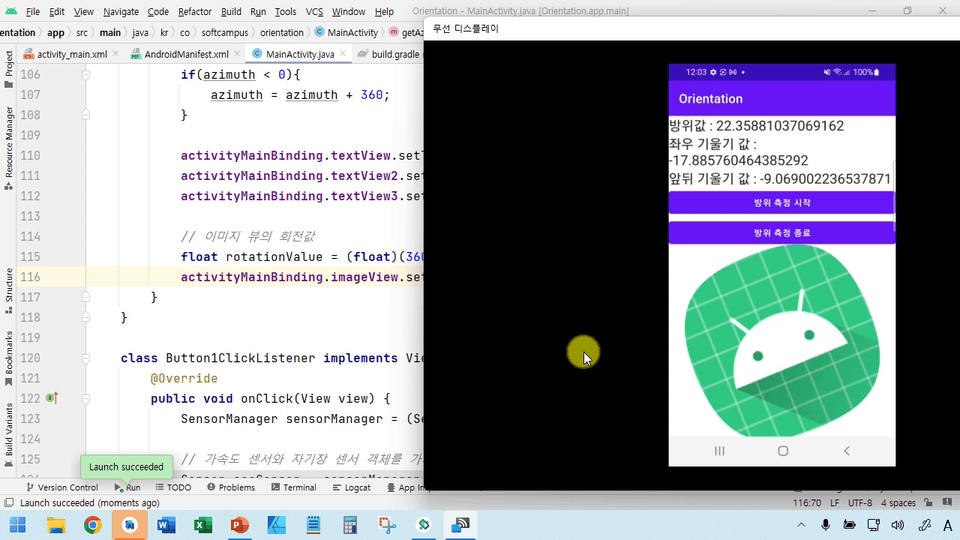Open line separator LF selector

click(x=834, y=503)
